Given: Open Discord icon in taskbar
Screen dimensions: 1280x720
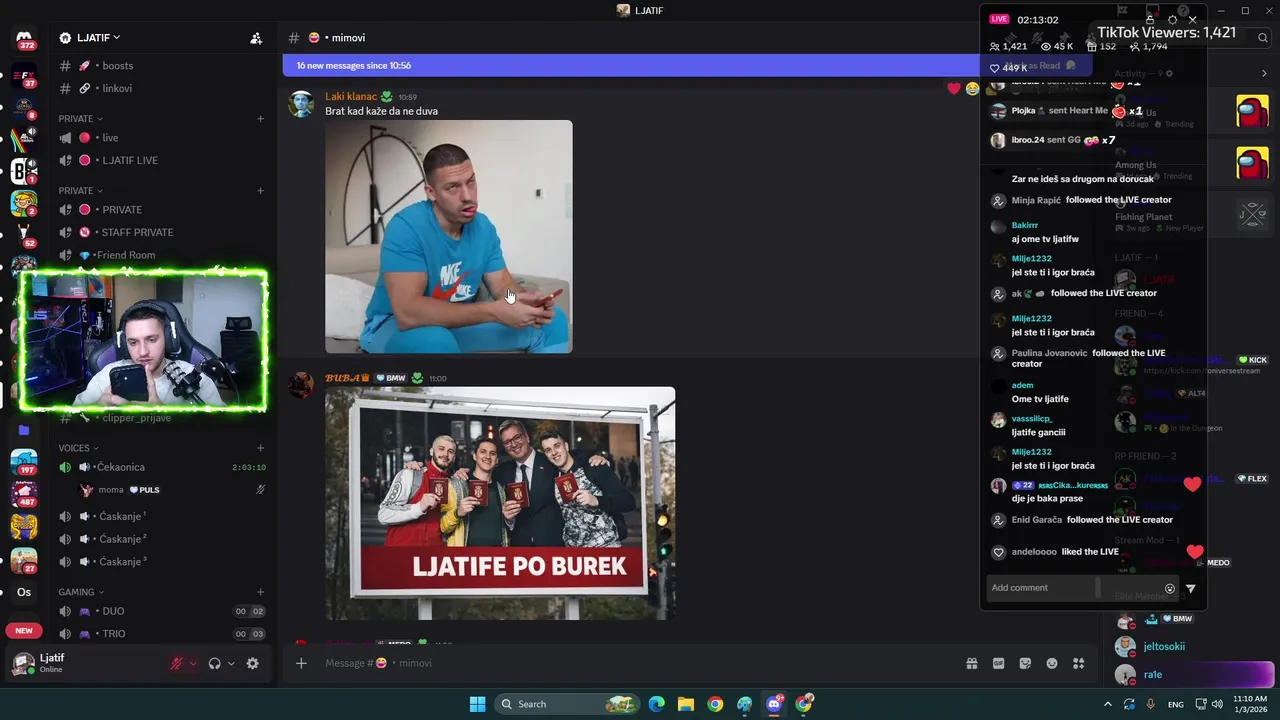Looking at the screenshot, I should click(x=774, y=704).
